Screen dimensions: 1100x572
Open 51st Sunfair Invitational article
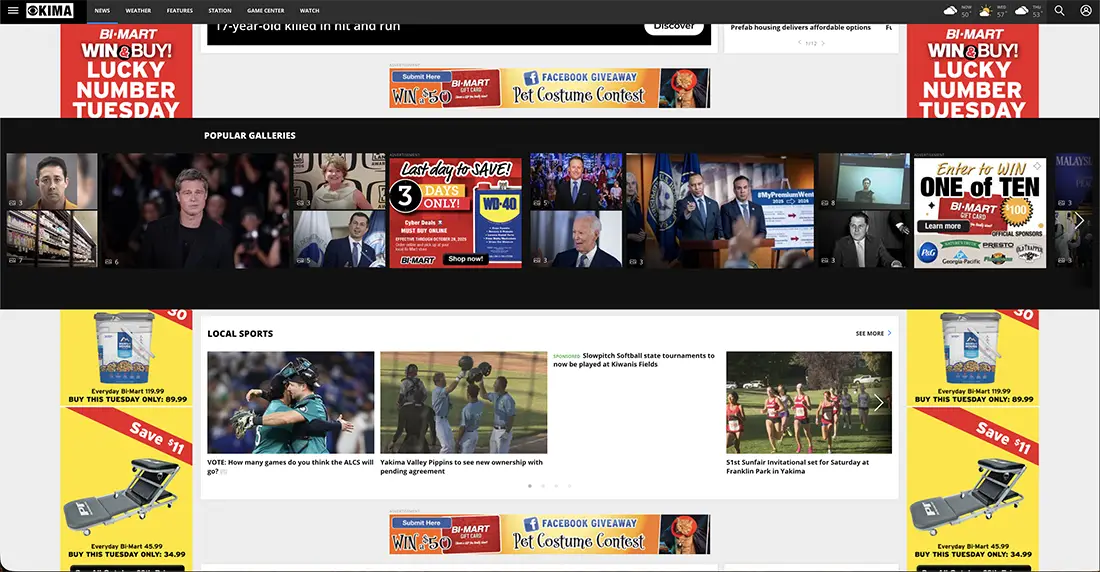[x=798, y=467]
